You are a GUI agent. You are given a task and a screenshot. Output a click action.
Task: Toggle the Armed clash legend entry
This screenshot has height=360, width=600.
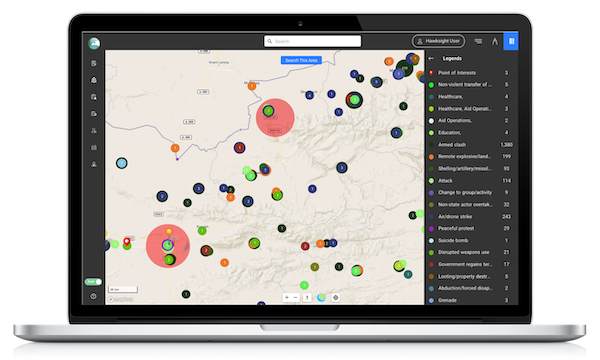coord(471,145)
